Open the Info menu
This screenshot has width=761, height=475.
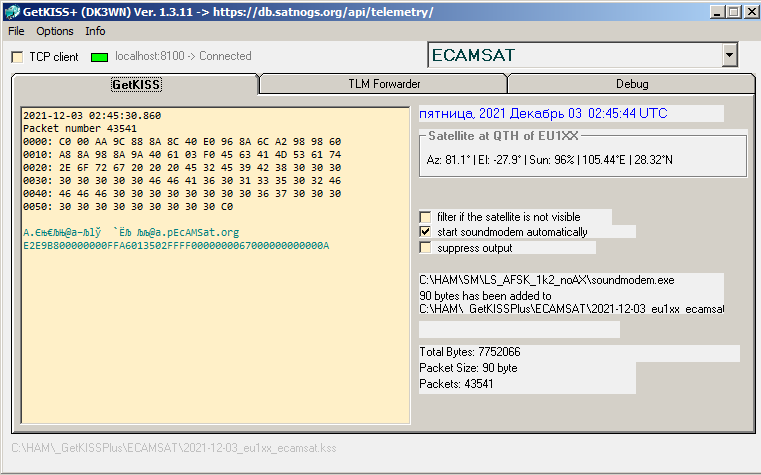pos(95,31)
